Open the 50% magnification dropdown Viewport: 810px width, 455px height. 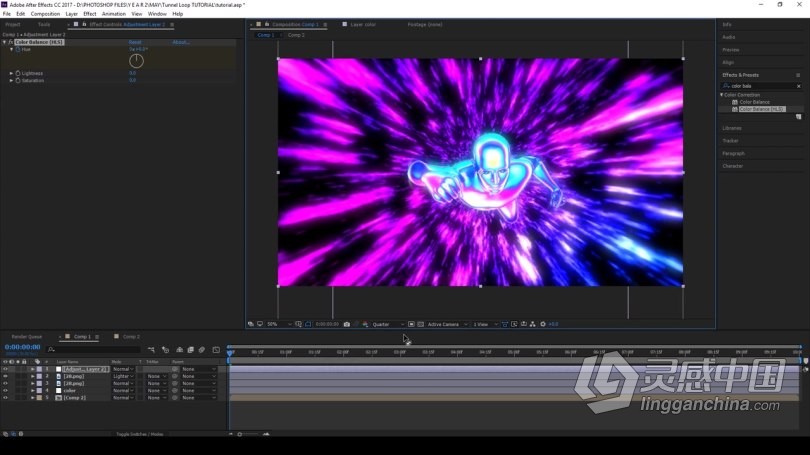[x=279, y=324]
